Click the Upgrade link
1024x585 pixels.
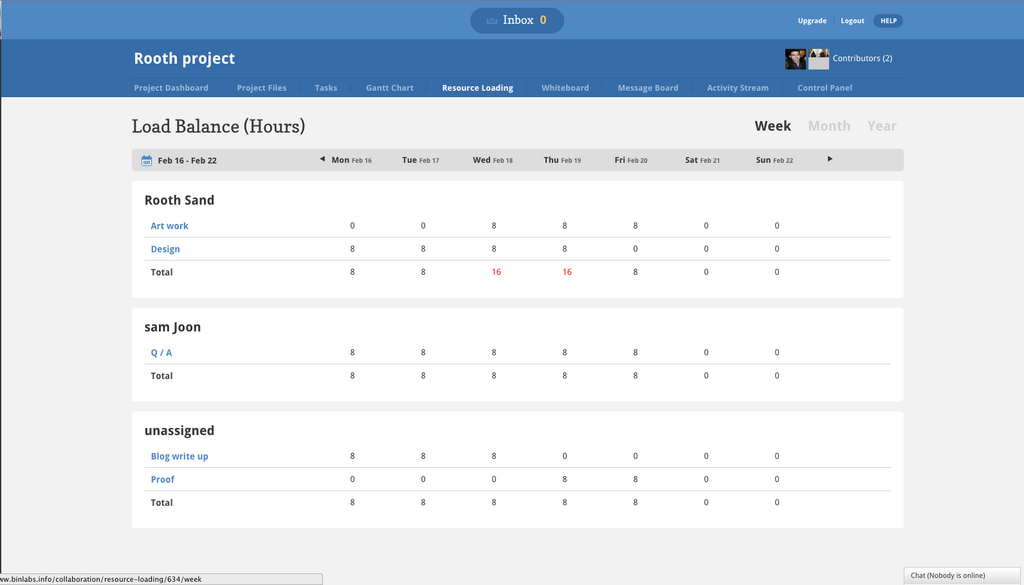(x=812, y=21)
